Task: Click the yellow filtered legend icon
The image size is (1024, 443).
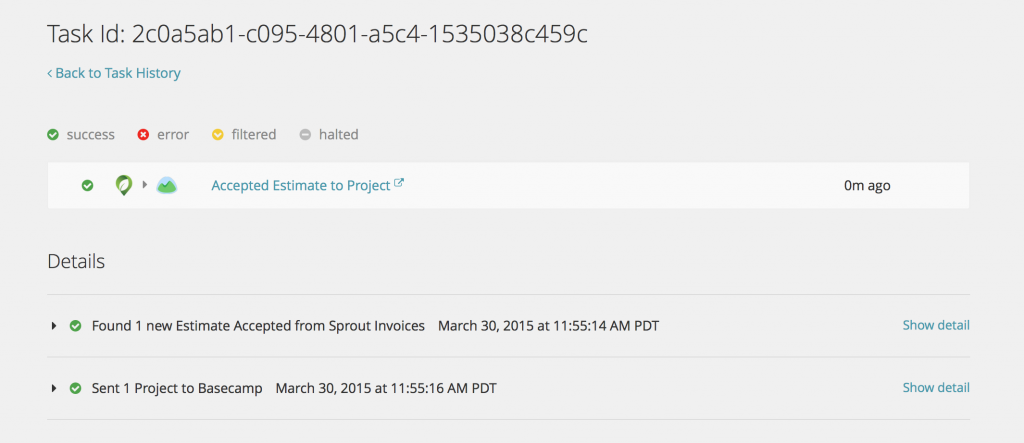Action: coord(217,135)
